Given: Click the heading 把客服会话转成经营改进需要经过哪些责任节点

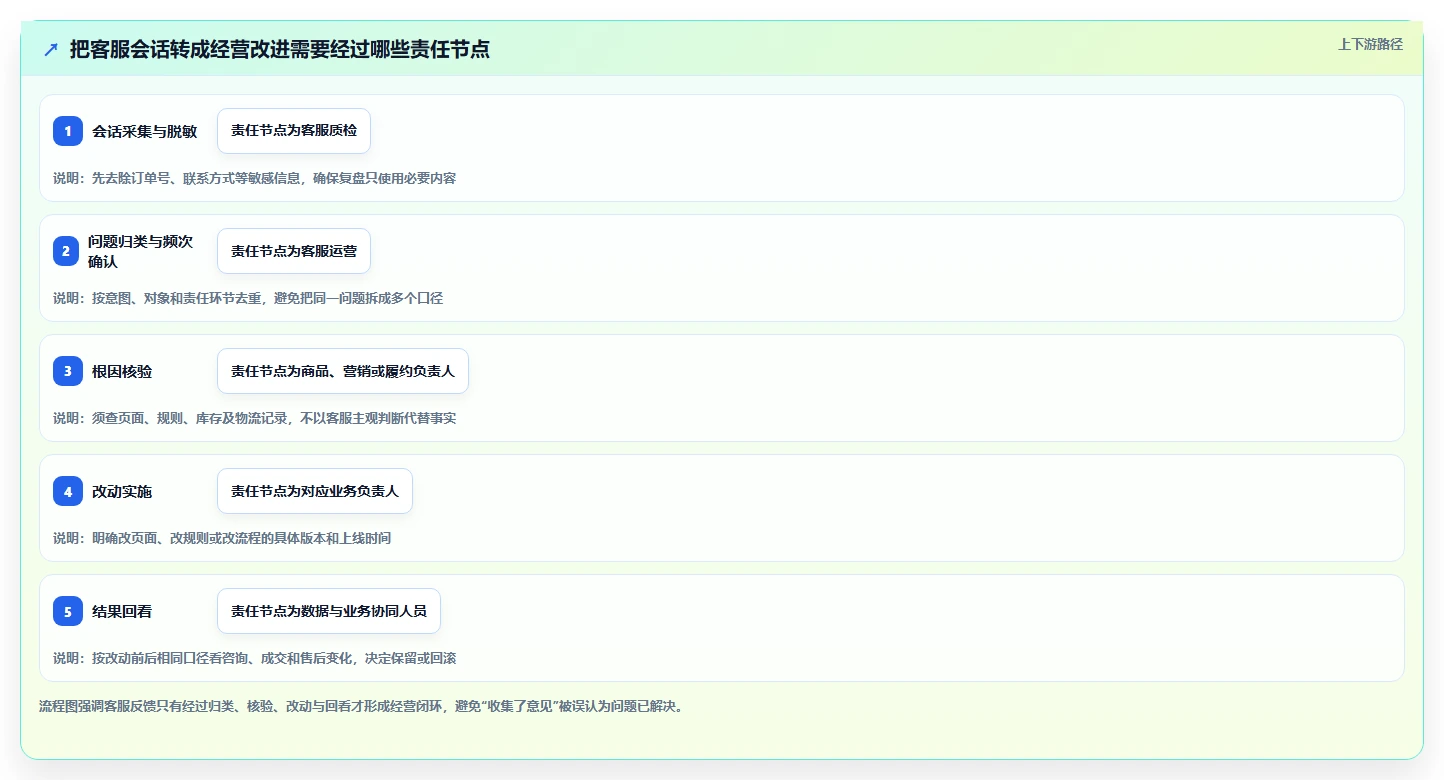Looking at the screenshot, I should tap(280, 49).
